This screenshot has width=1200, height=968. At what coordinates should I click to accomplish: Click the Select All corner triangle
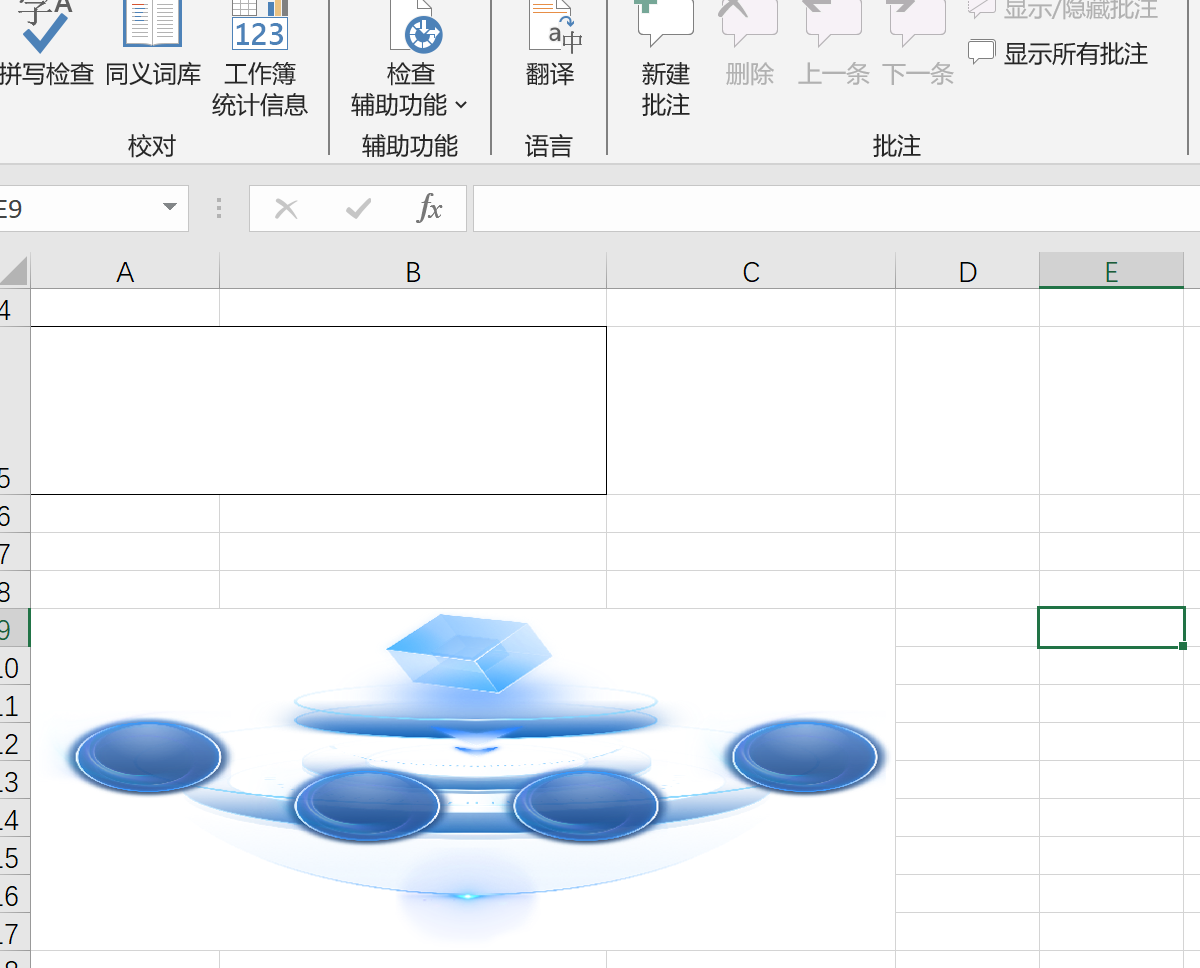[15, 272]
